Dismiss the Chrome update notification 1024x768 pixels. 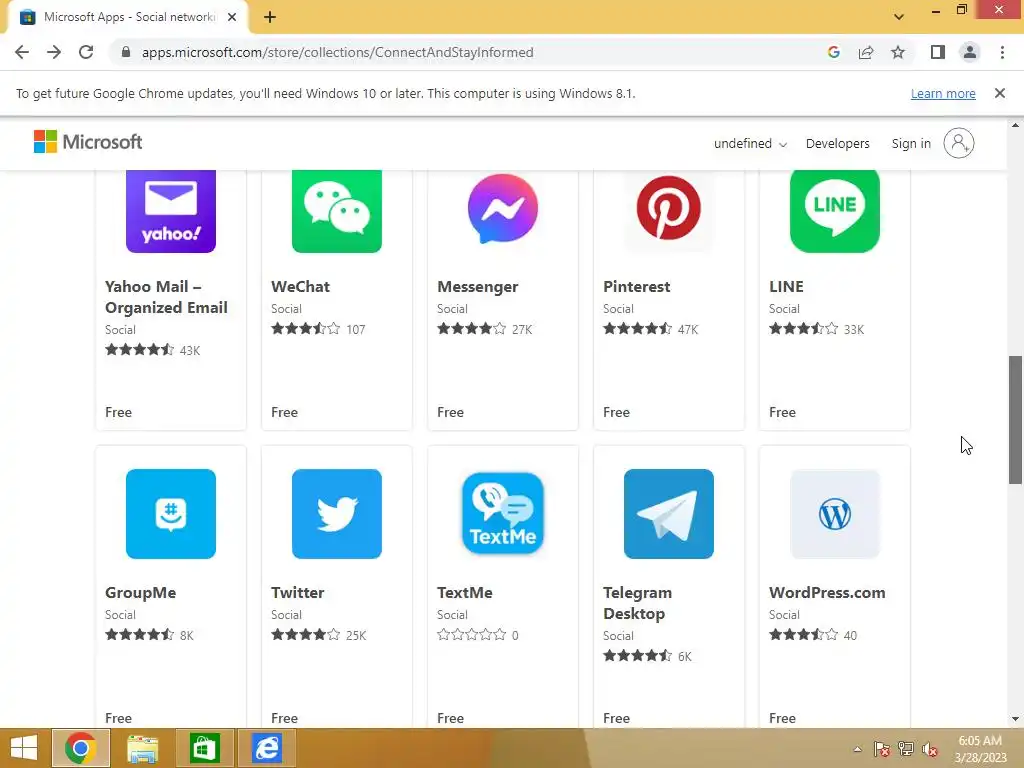pyautogui.click(x=999, y=93)
